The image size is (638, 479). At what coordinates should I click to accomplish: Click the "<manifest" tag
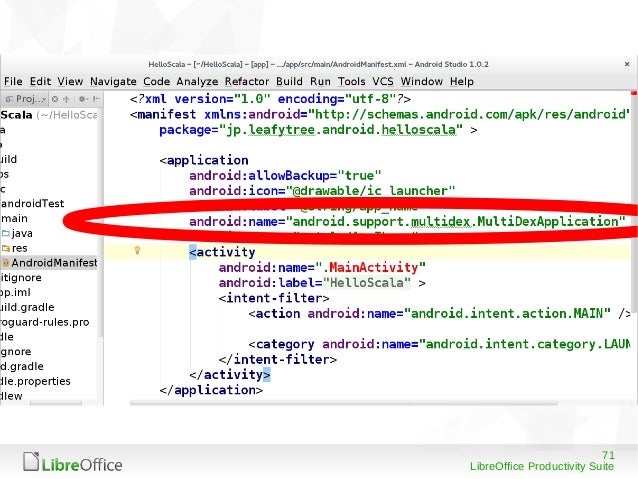[x=163, y=115]
